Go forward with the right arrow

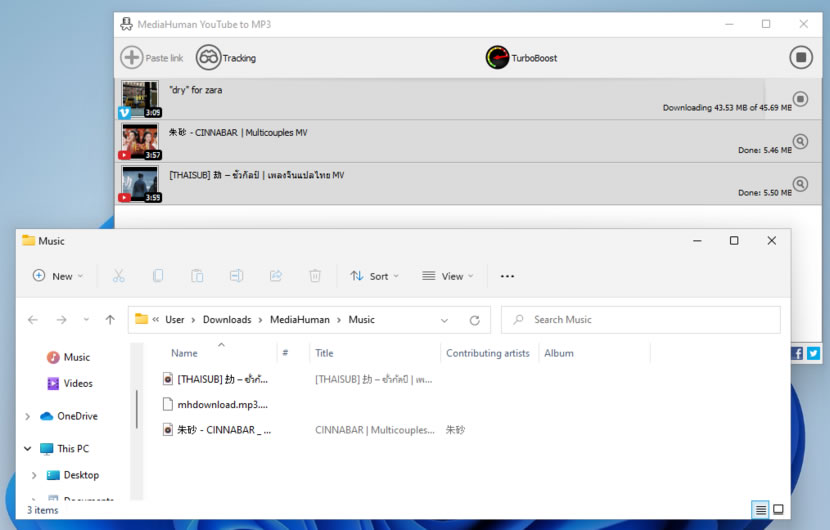click(61, 320)
